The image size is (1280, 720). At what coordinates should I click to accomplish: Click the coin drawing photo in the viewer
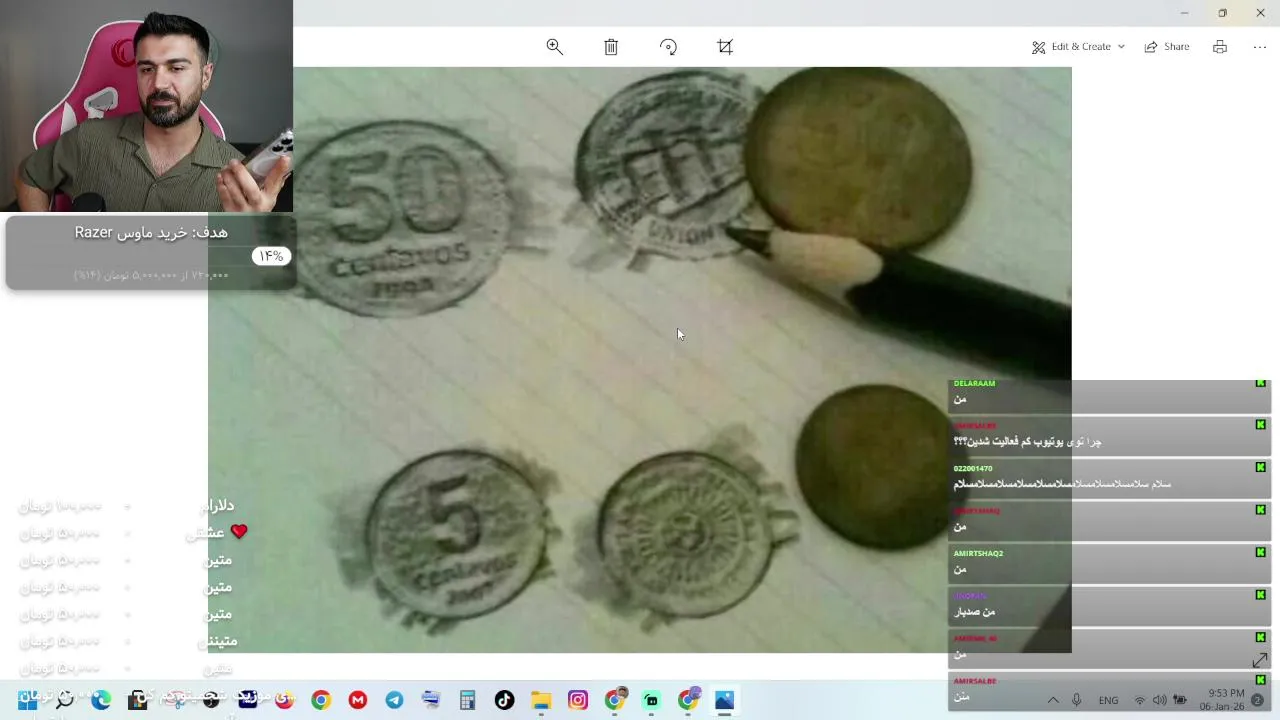click(x=640, y=360)
